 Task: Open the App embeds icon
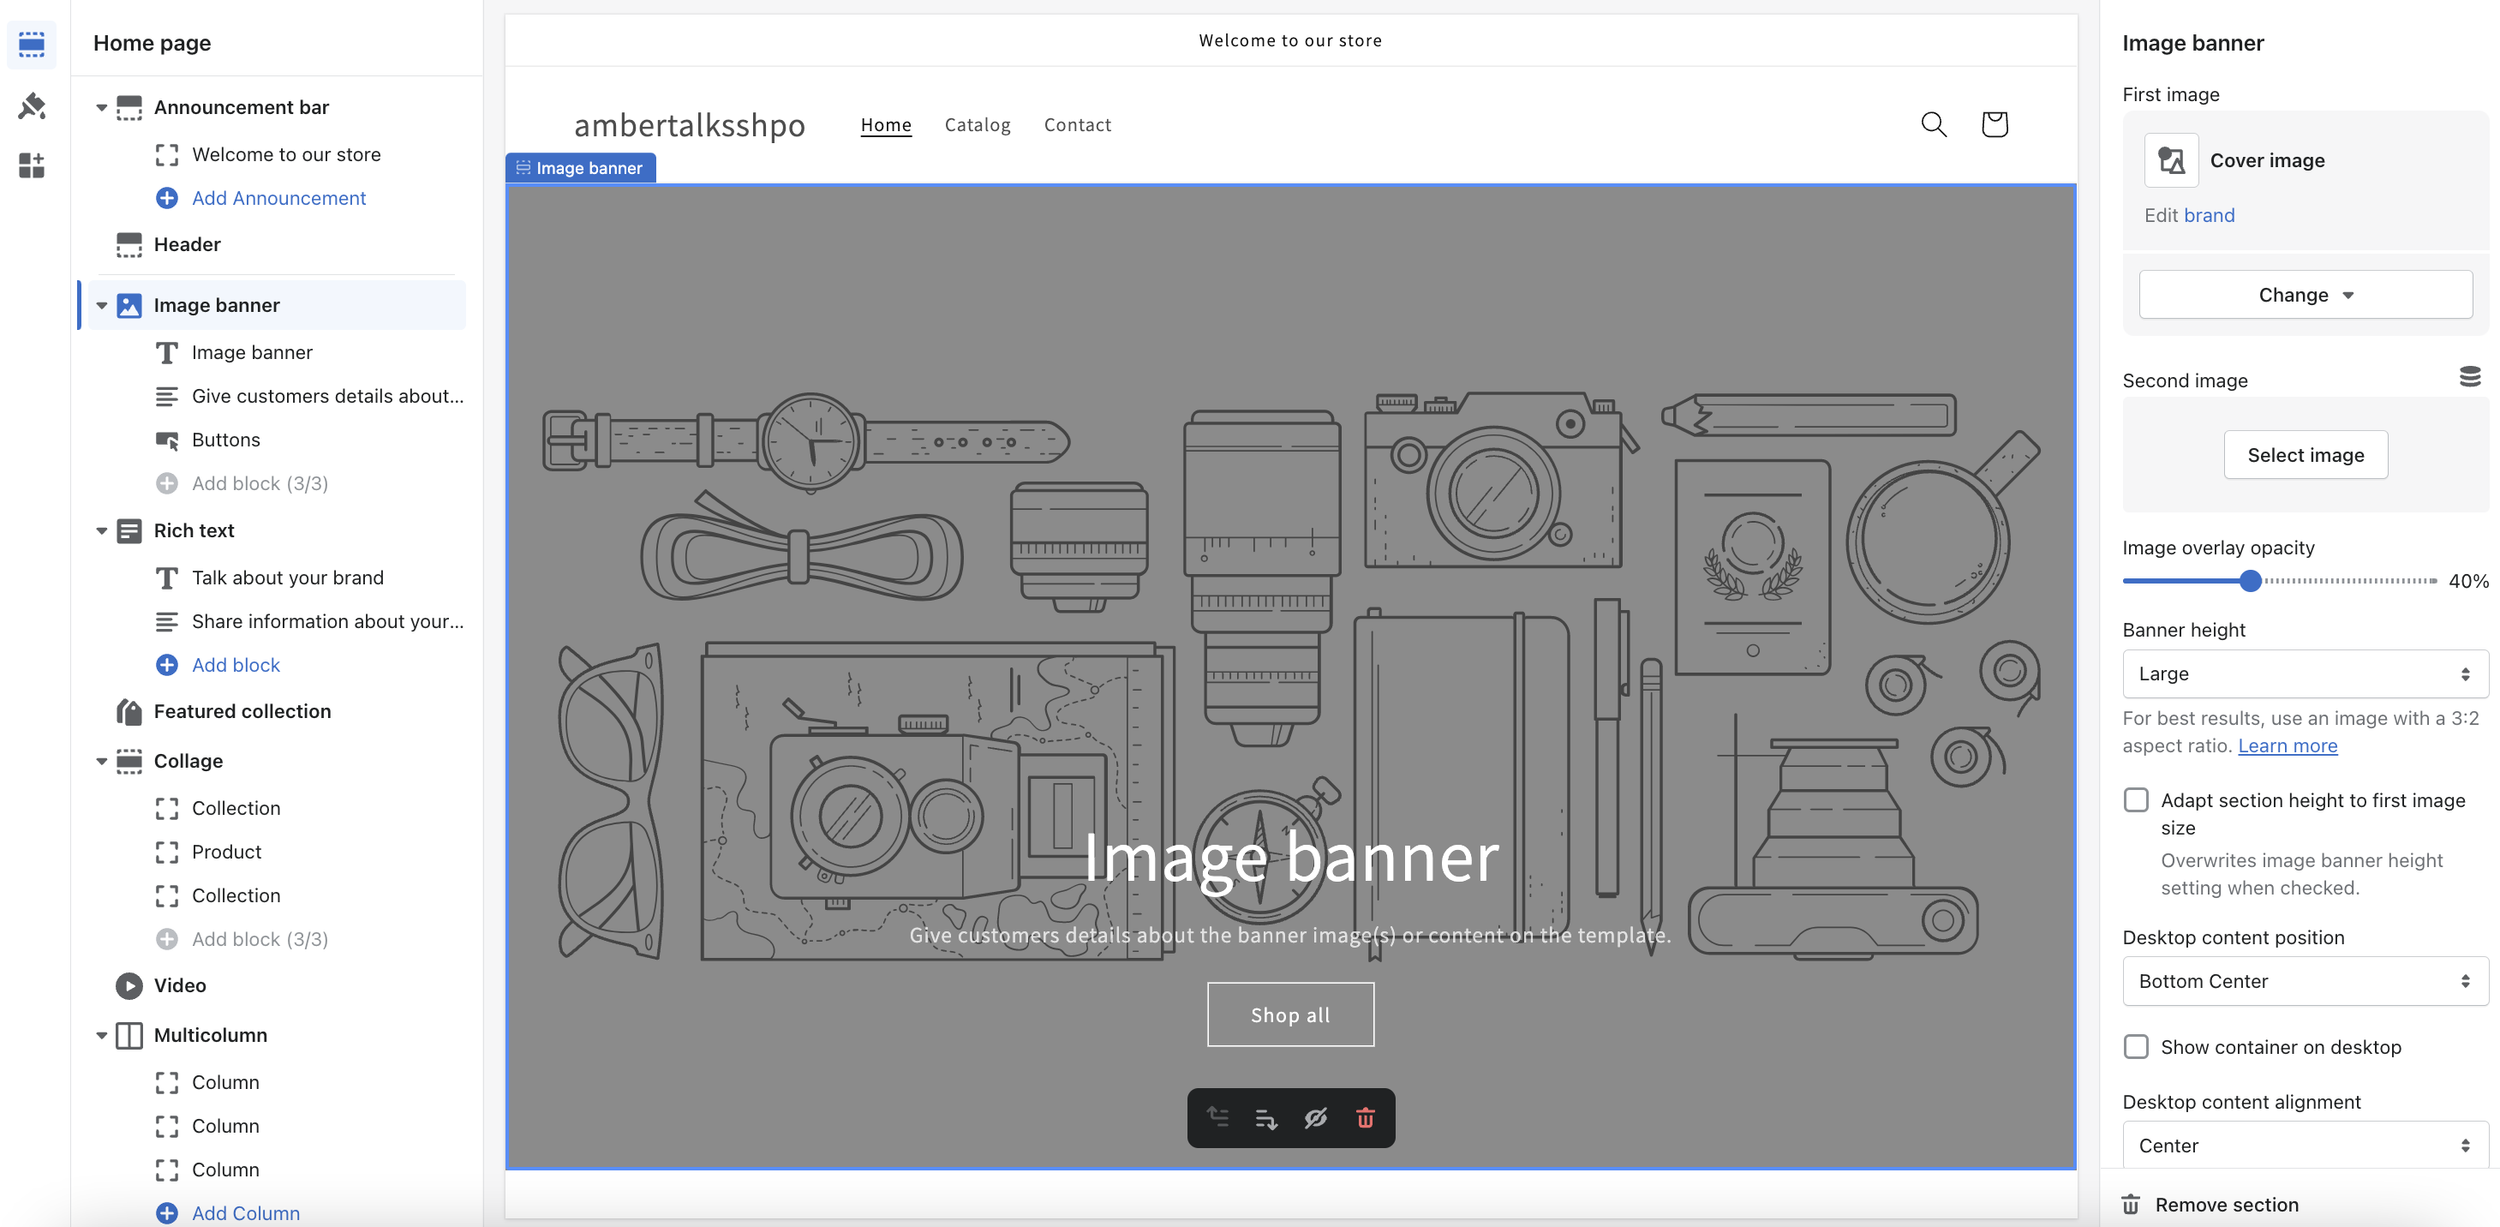(32, 165)
